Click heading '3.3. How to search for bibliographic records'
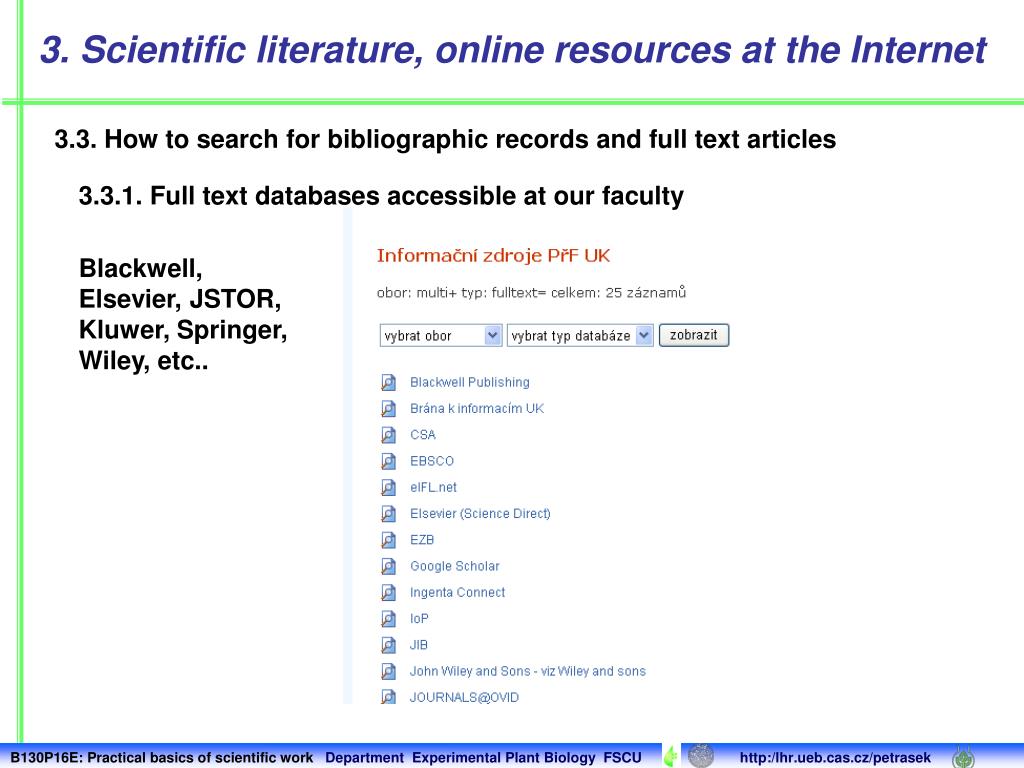Image resolution: width=1024 pixels, height=768 pixels. (445, 139)
